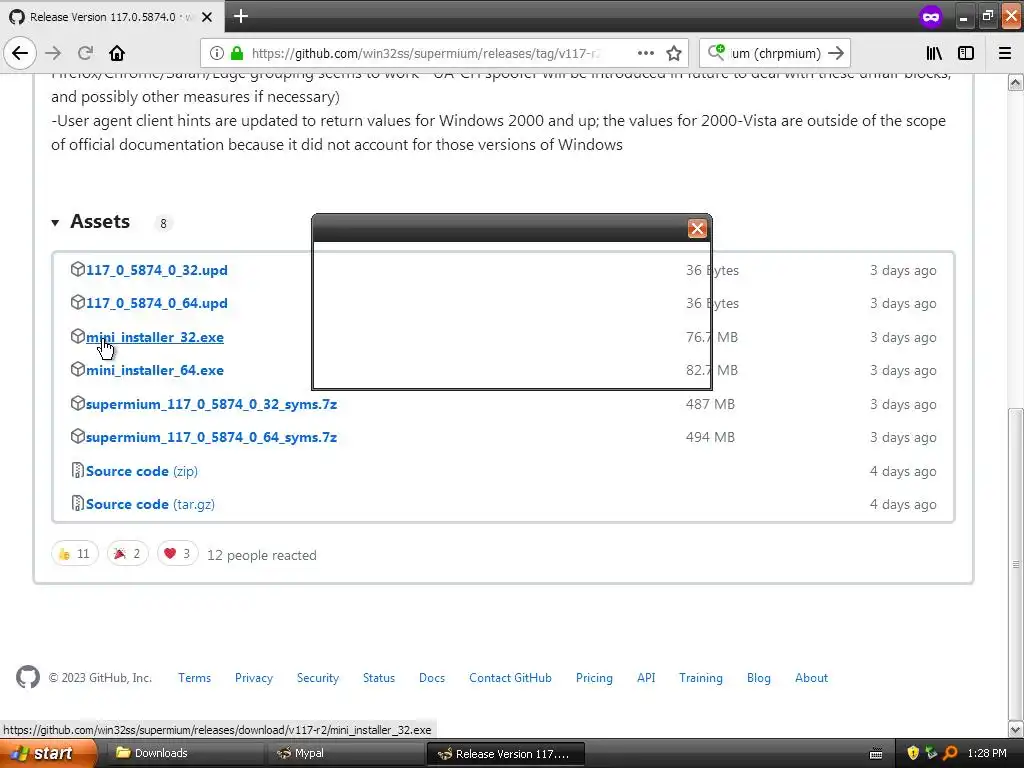Click party popper reaction with 2
This screenshot has width=1024, height=768.
(x=127, y=554)
